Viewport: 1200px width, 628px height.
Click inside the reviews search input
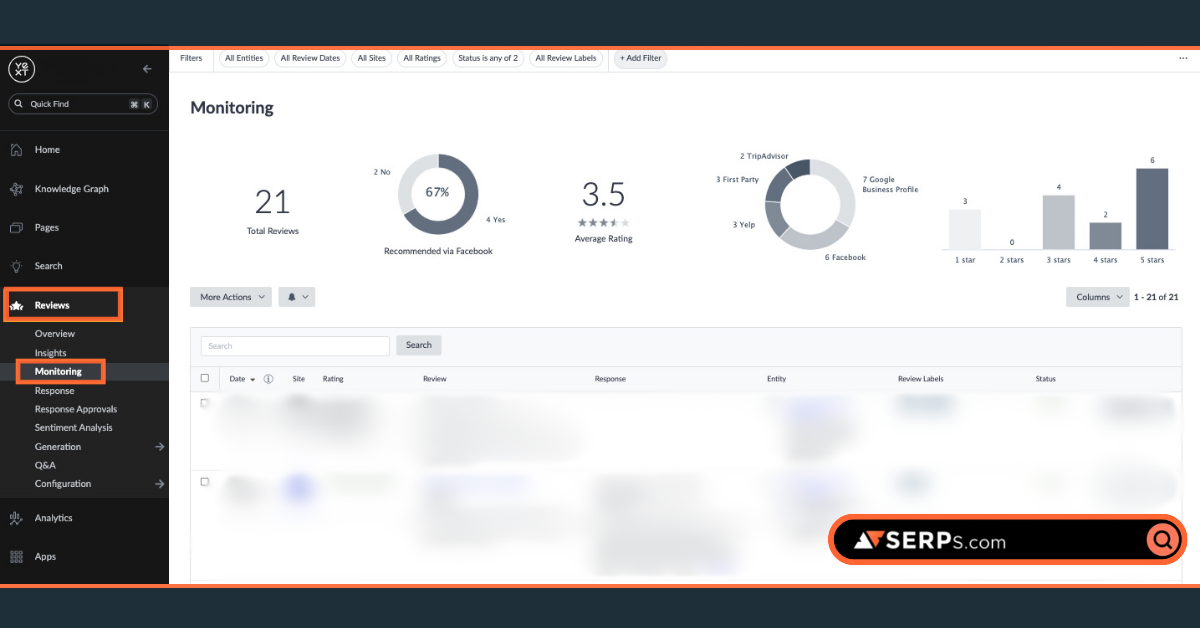(x=295, y=346)
